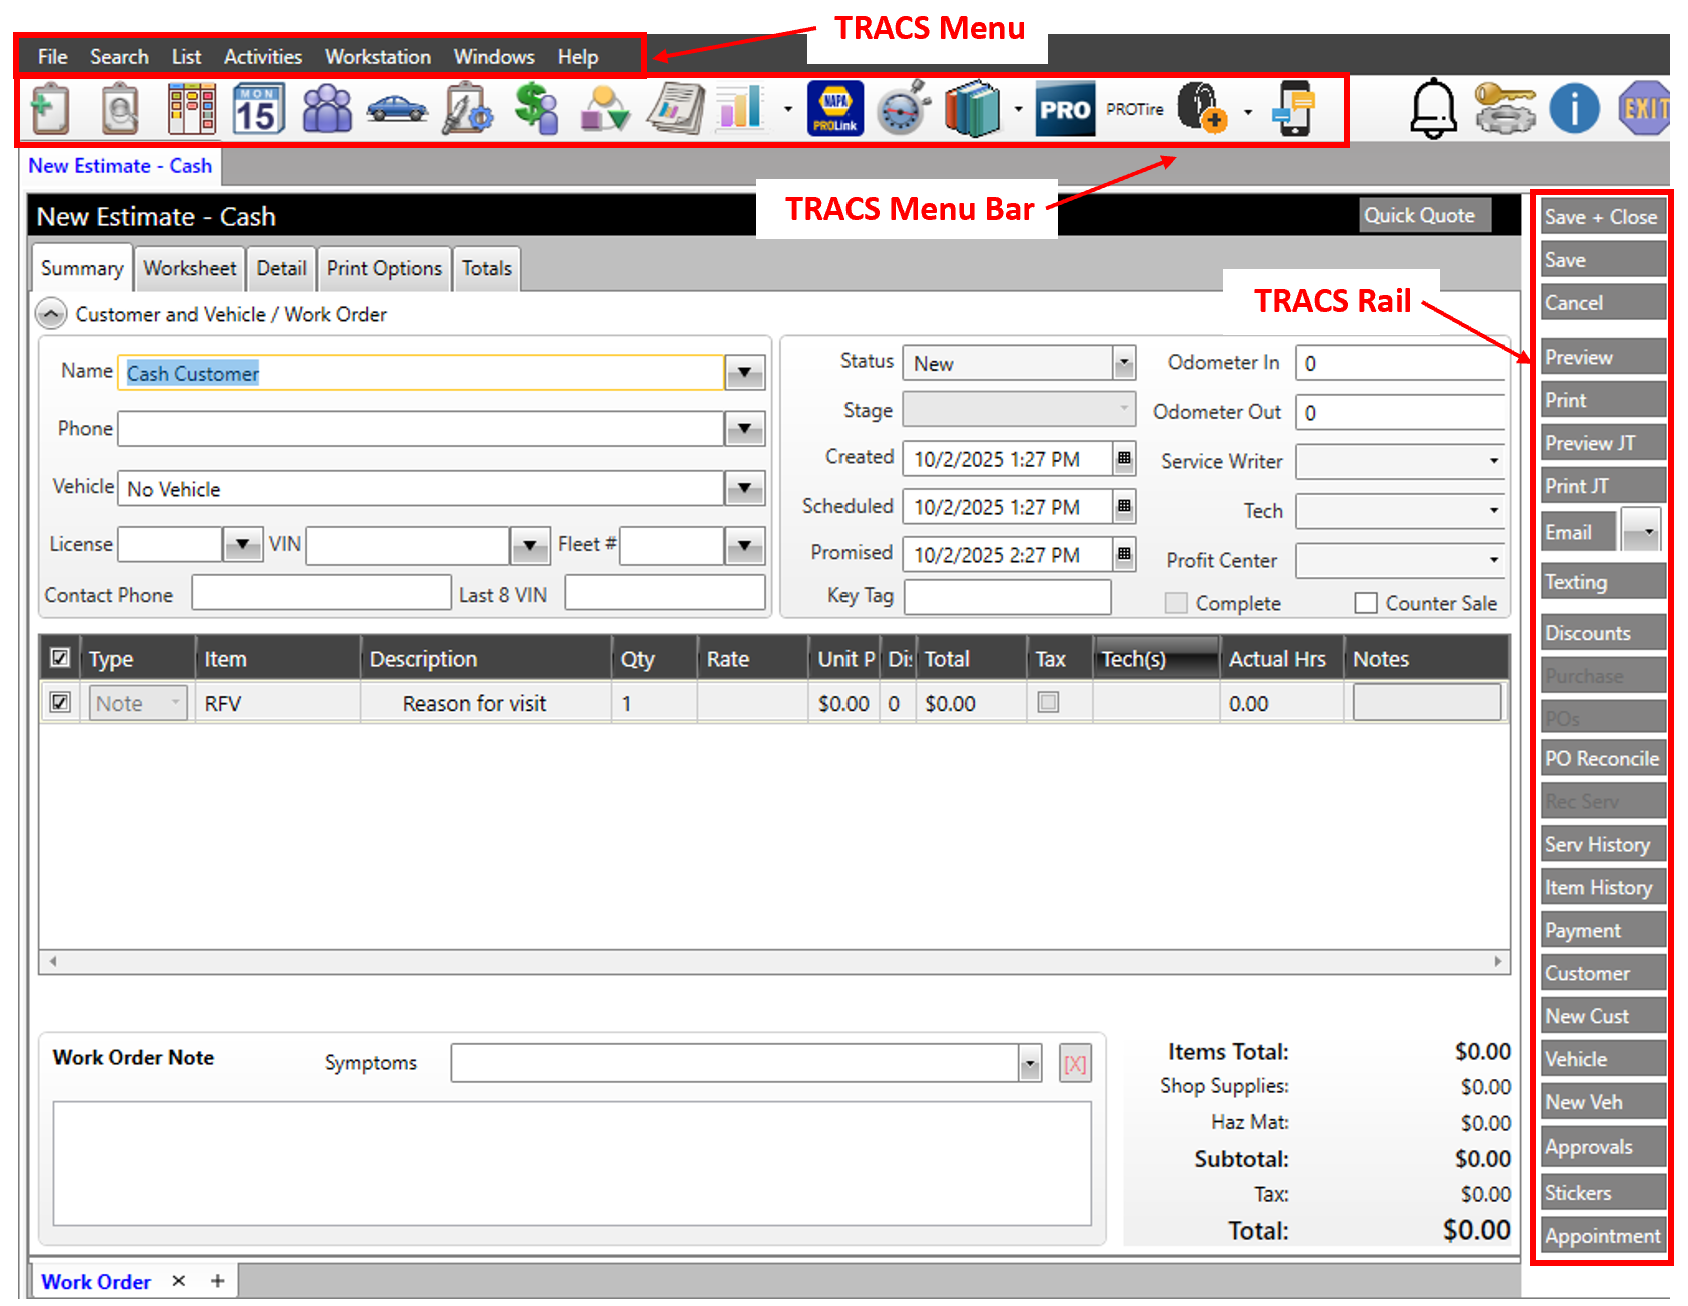
Task: Click the plus to open a new tab
Action: (217, 1281)
